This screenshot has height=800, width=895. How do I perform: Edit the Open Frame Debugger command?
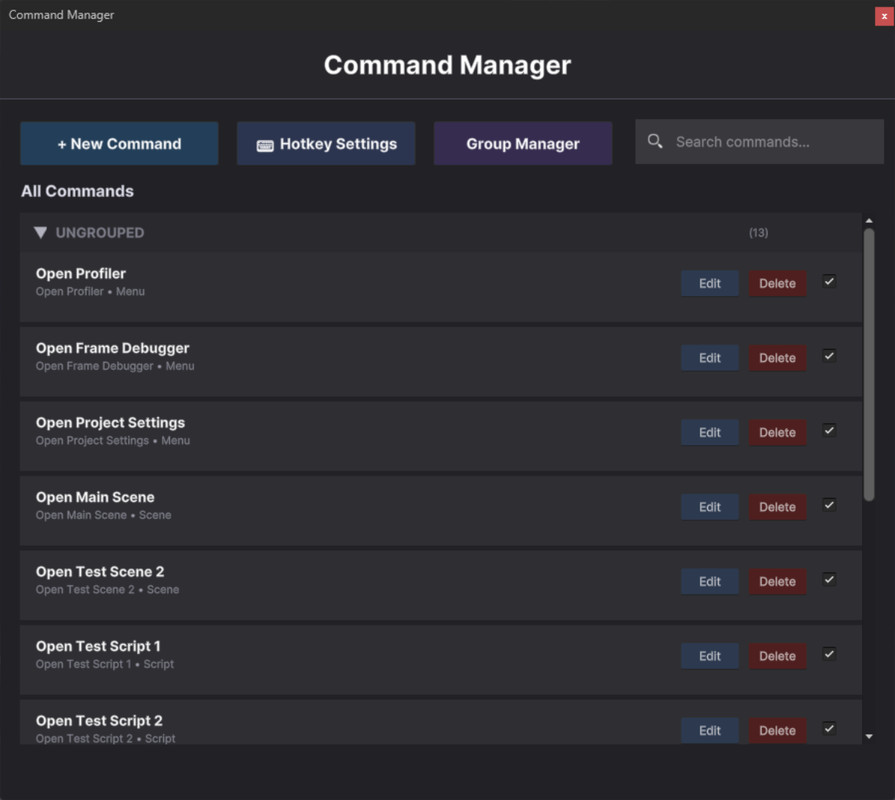click(x=709, y=357)
